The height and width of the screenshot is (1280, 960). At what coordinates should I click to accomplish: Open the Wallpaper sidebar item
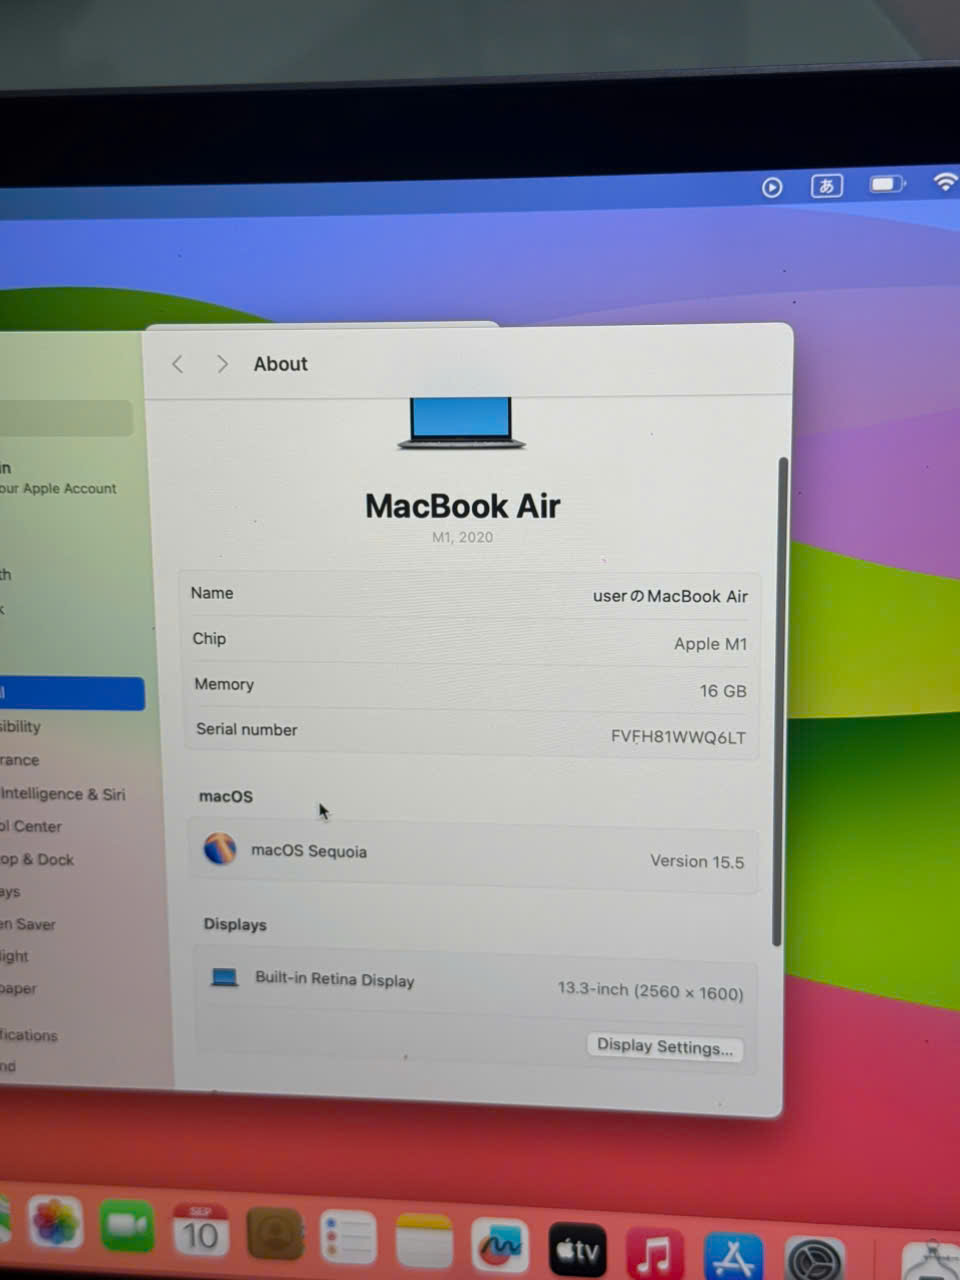18,988
